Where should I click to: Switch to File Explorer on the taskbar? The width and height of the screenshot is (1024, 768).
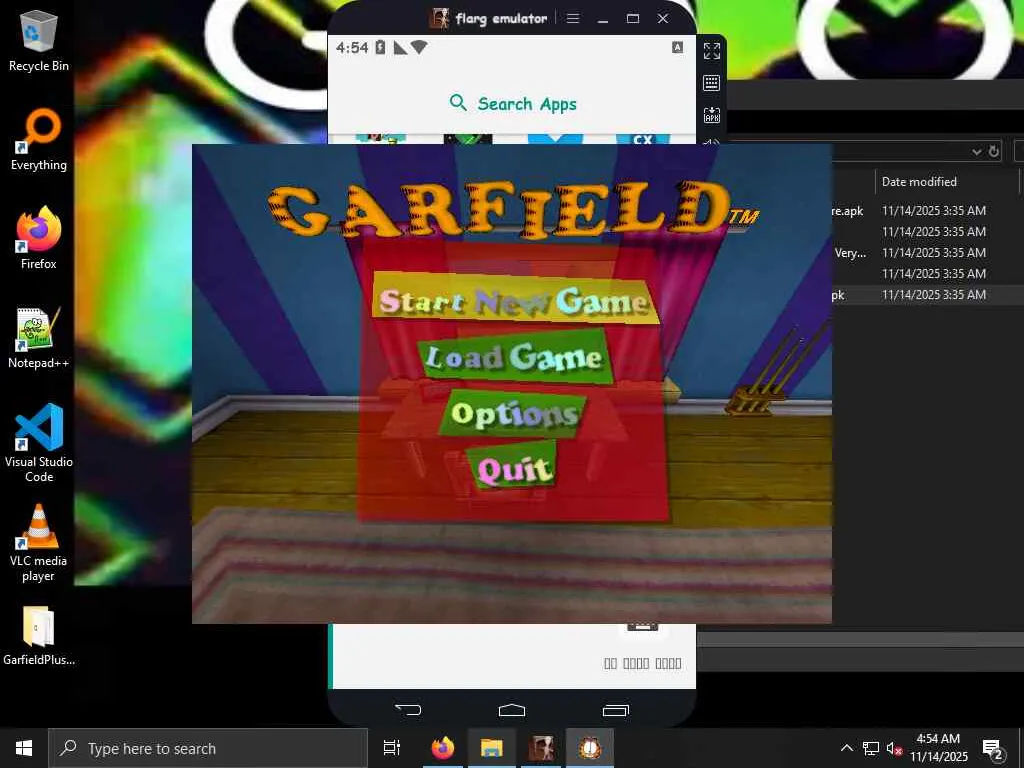tap(492, 748)
